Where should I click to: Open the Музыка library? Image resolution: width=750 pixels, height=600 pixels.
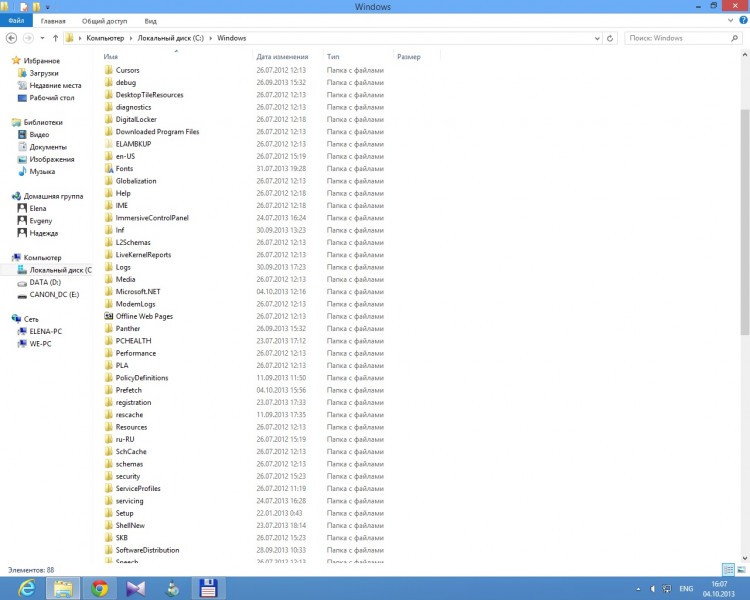(42, 171)
